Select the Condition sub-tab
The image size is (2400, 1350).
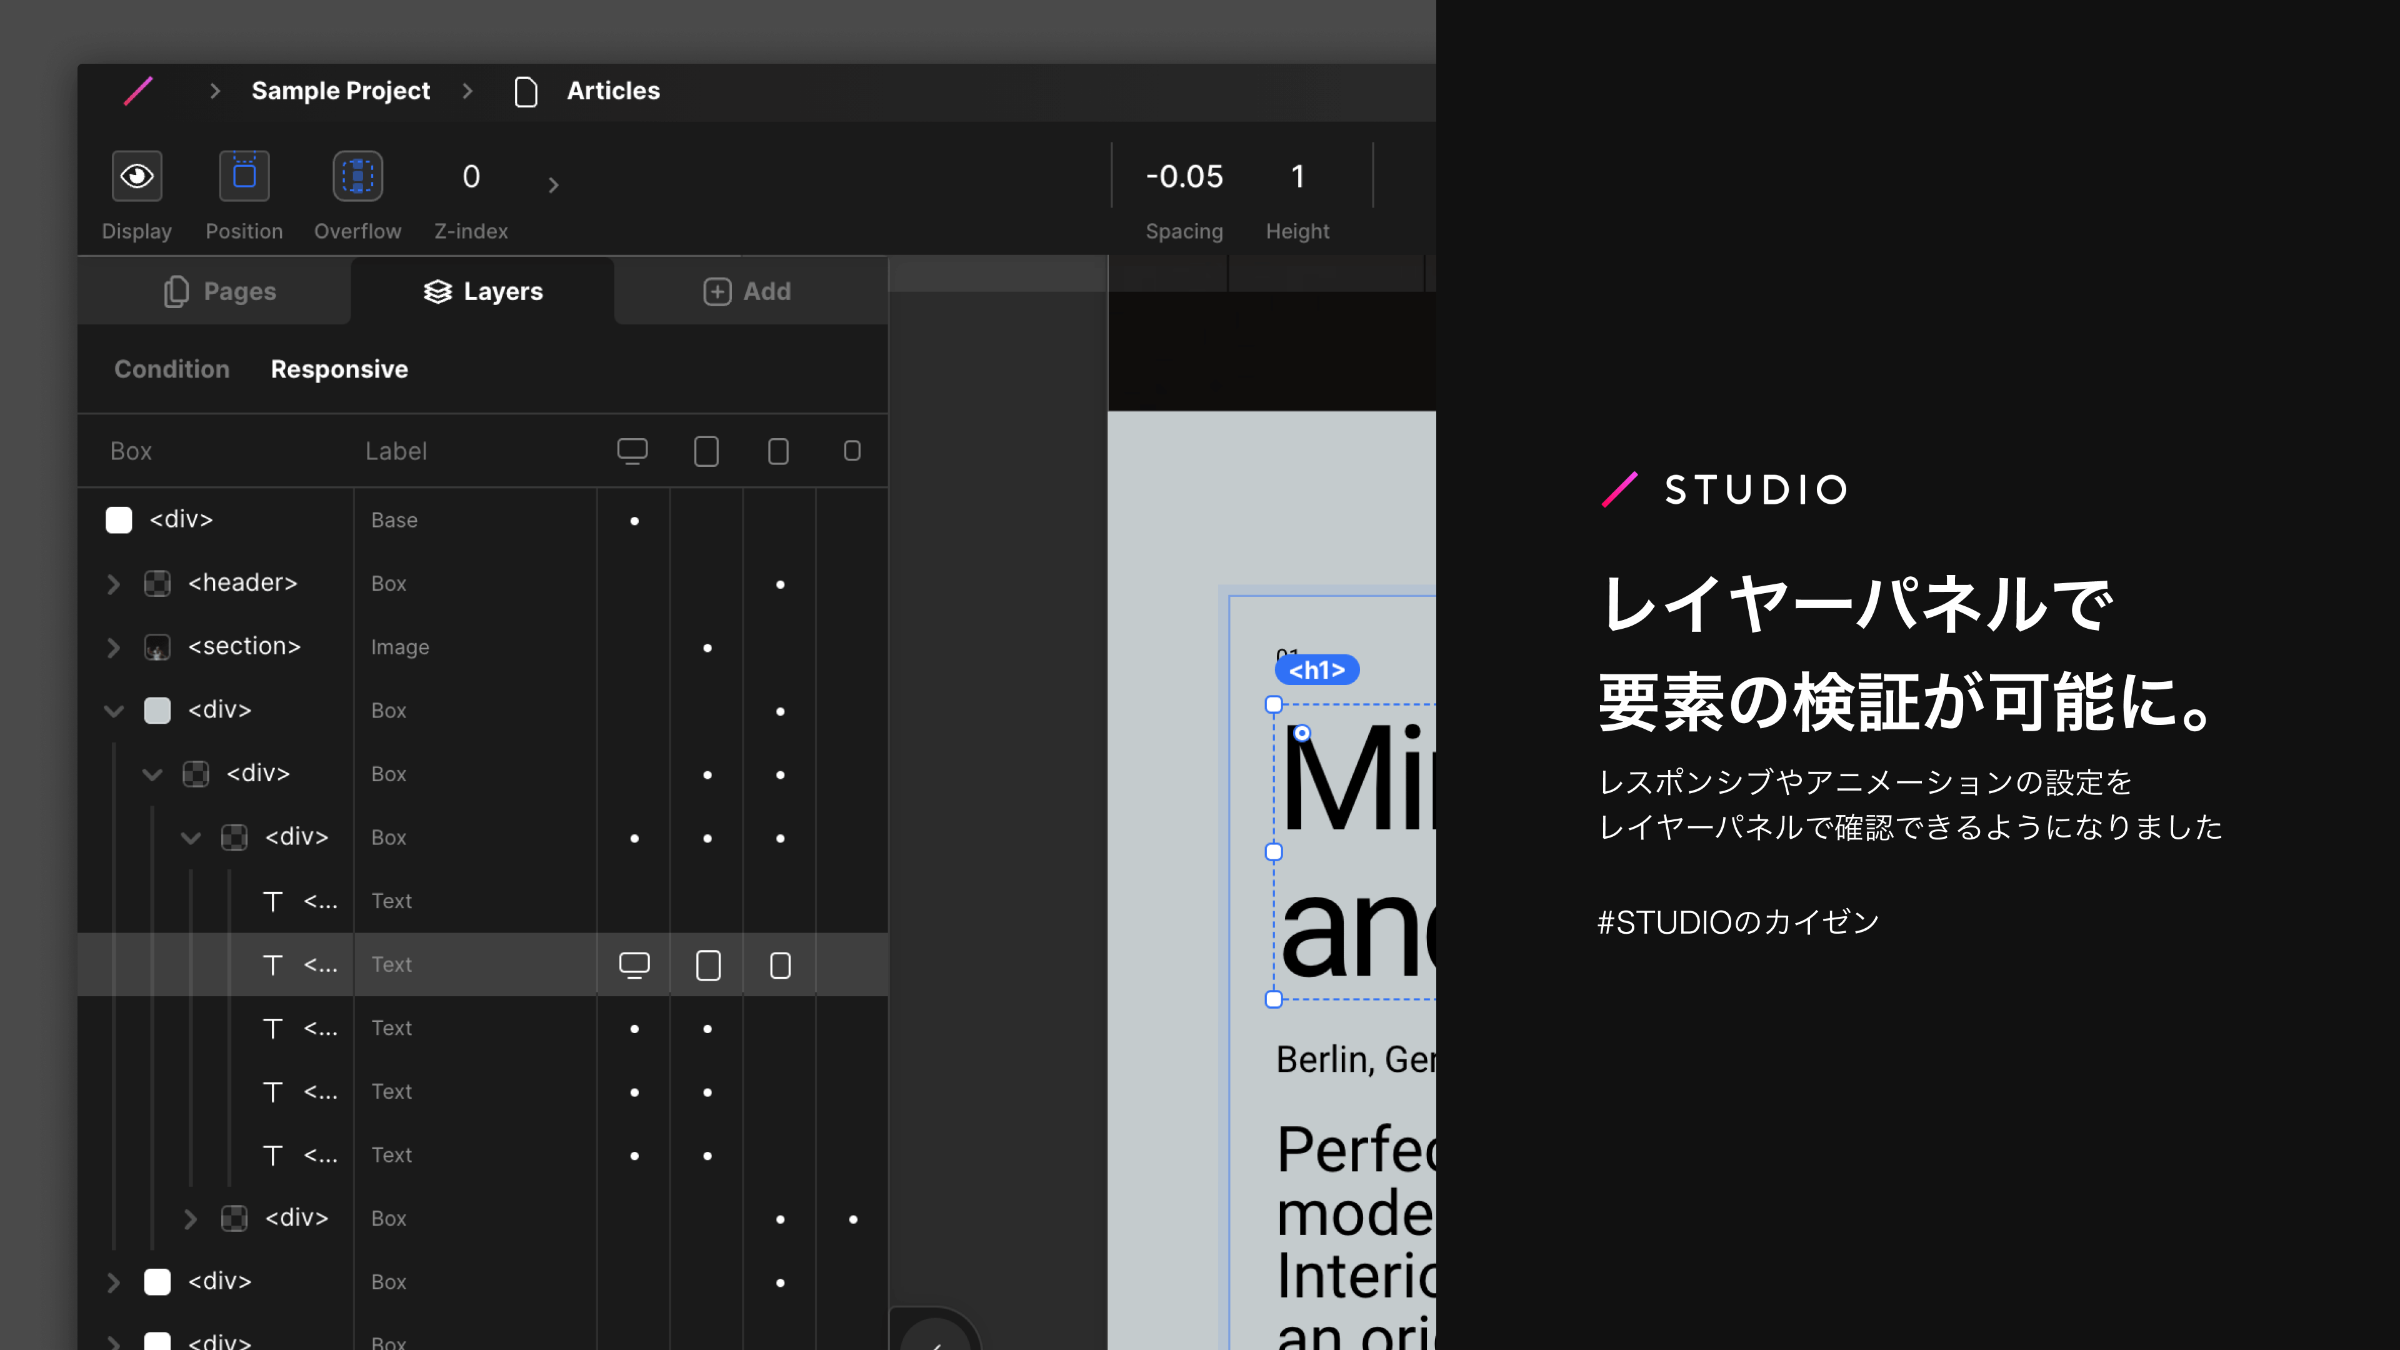click(x=172, y=369)
